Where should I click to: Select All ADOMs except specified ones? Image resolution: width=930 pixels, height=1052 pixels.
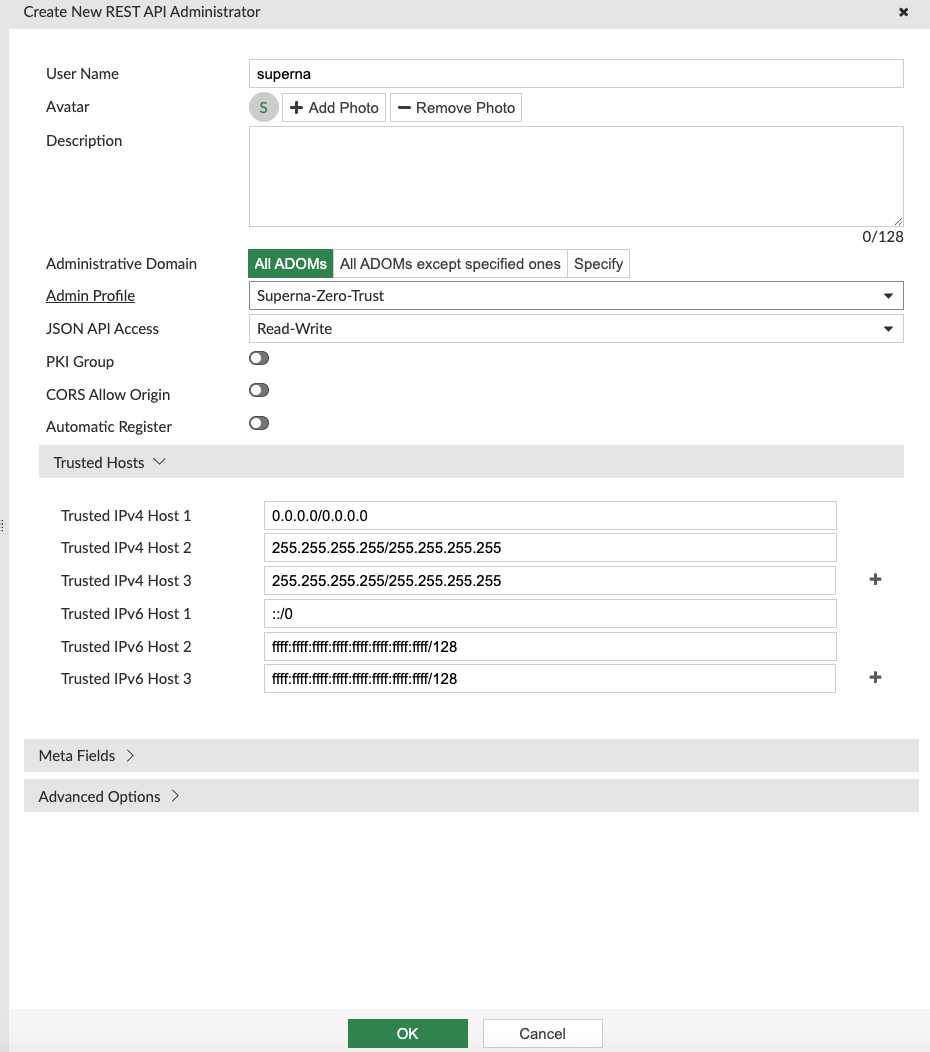coord(450,264)
